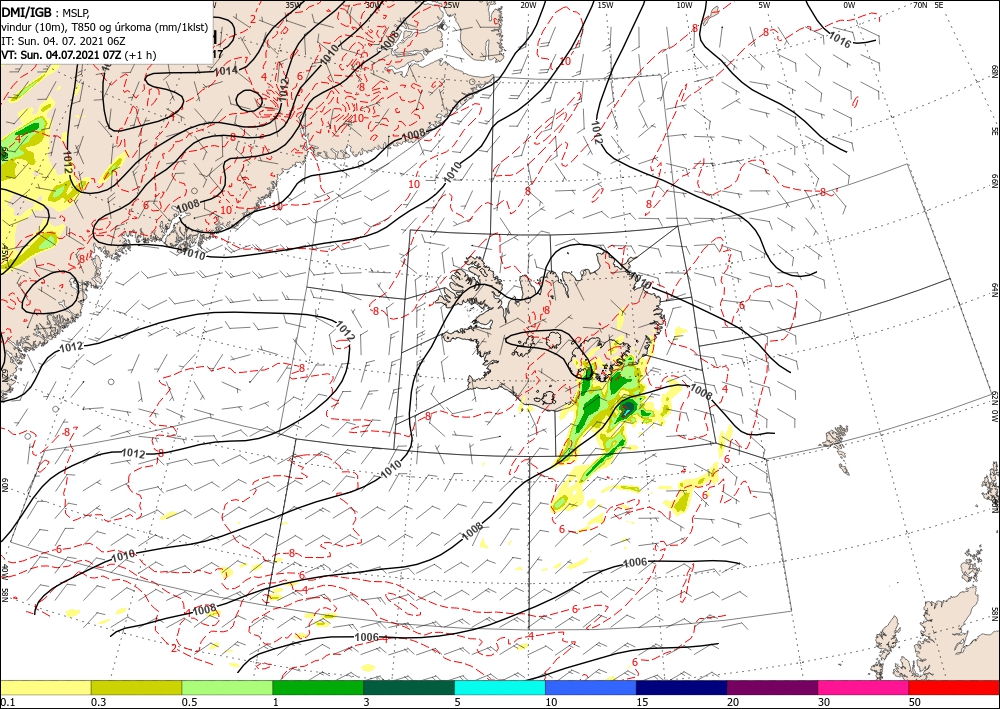
Task: Click the red 50+ legend segment
Action: coord(954,687)
